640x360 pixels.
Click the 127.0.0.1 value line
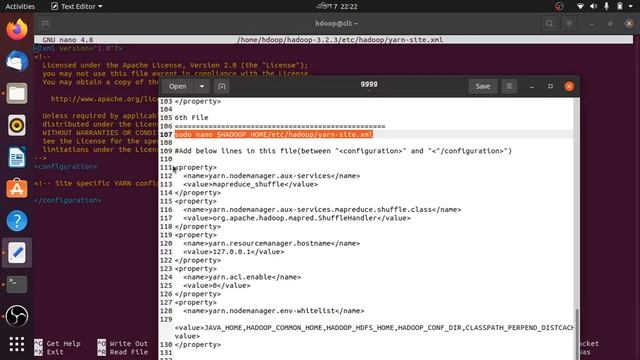click(233, 252)
